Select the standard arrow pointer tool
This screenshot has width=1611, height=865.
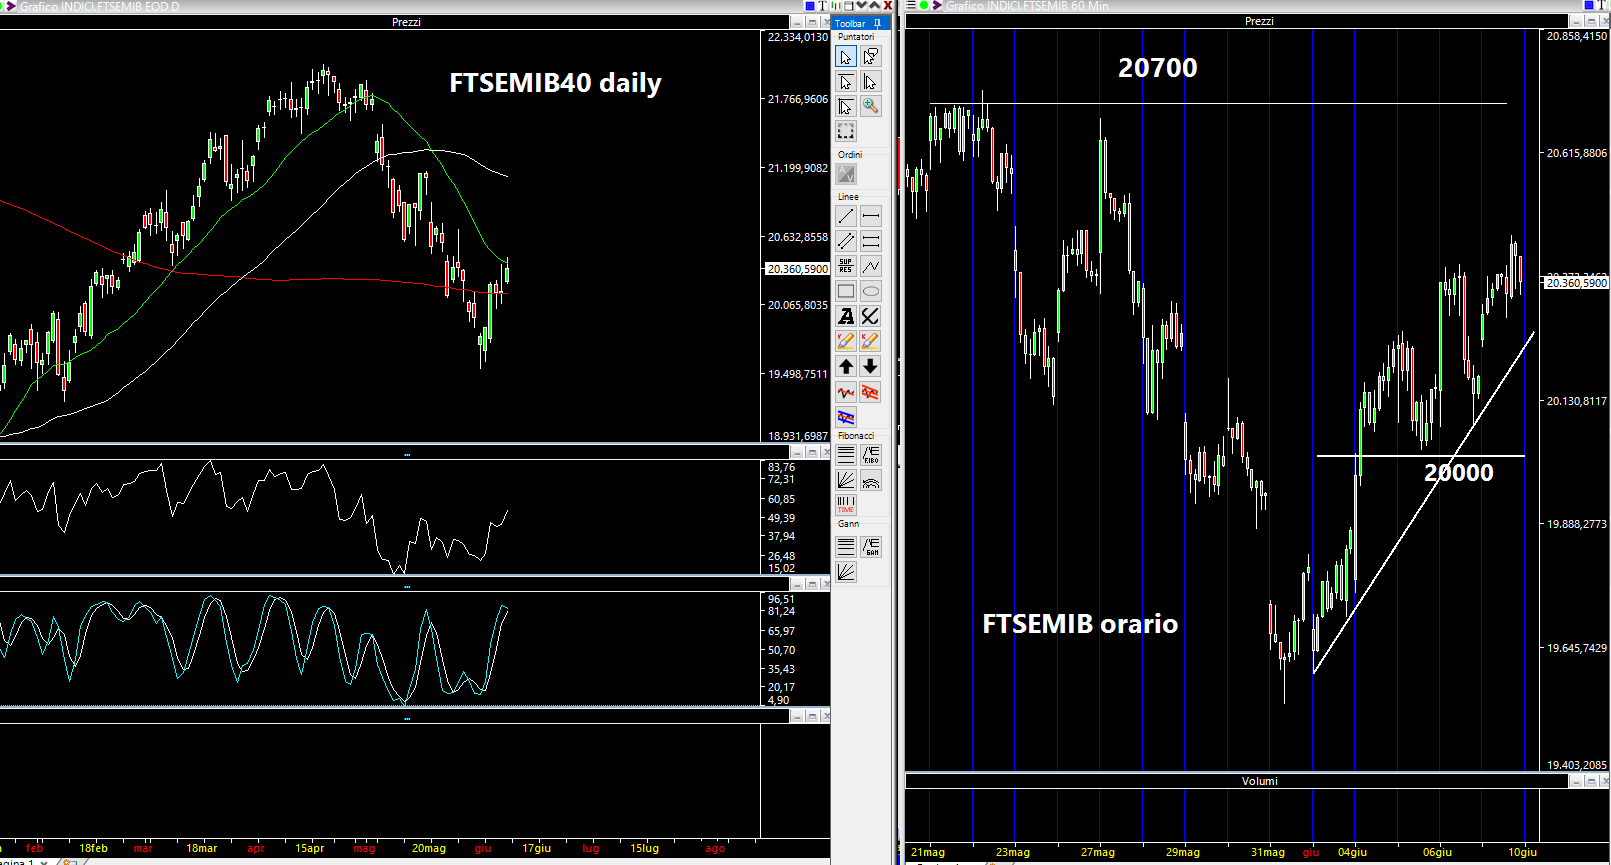[x=846, y=57]
